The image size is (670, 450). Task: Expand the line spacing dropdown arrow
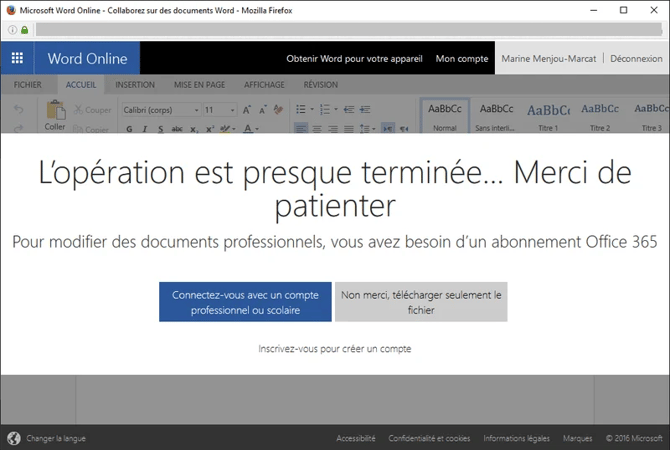pyautogui.click(x=373, y=129)
